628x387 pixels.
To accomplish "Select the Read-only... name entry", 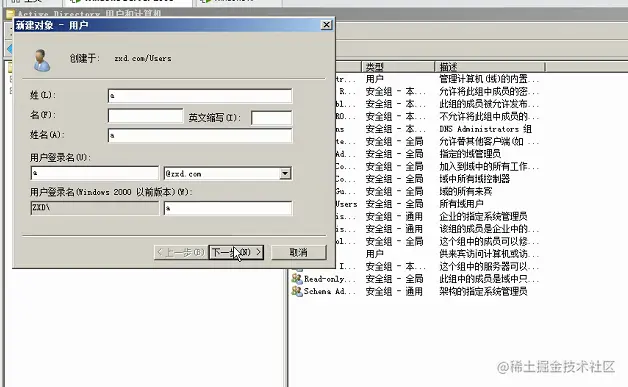I will pos(330,279).
